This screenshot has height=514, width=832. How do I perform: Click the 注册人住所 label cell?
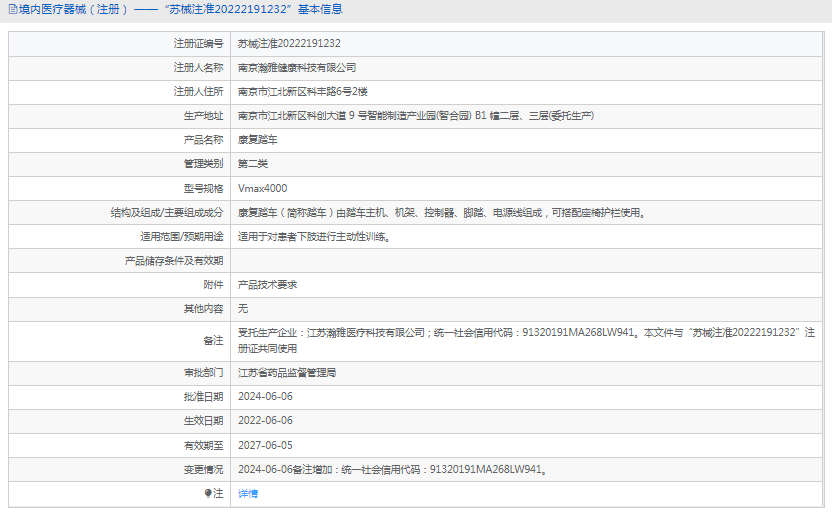click(x=119, y=92)
